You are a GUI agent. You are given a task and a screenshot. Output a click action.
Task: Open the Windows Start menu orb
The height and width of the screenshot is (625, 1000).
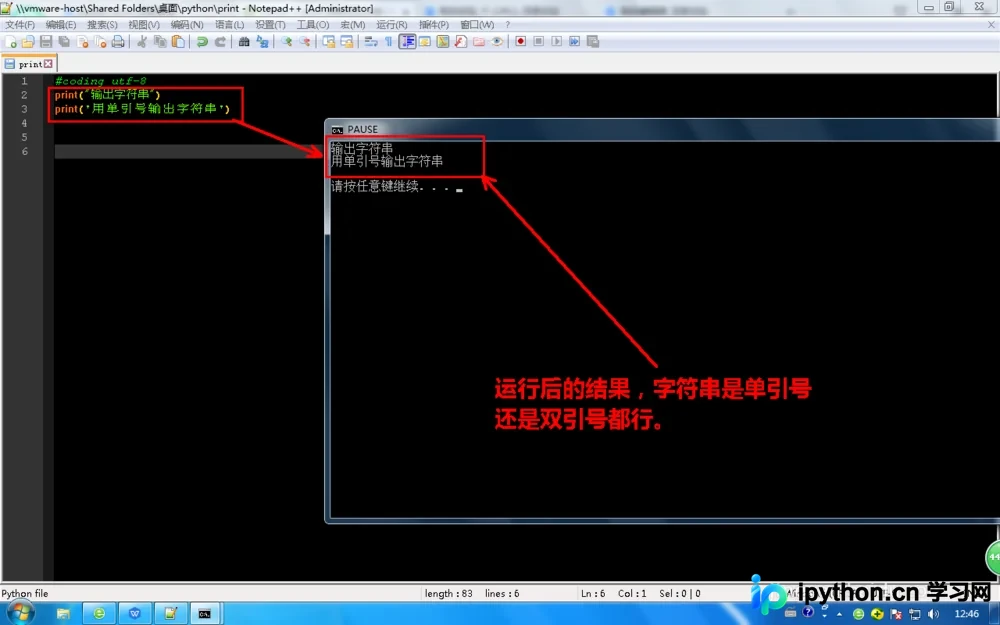(x=18, y=613)
